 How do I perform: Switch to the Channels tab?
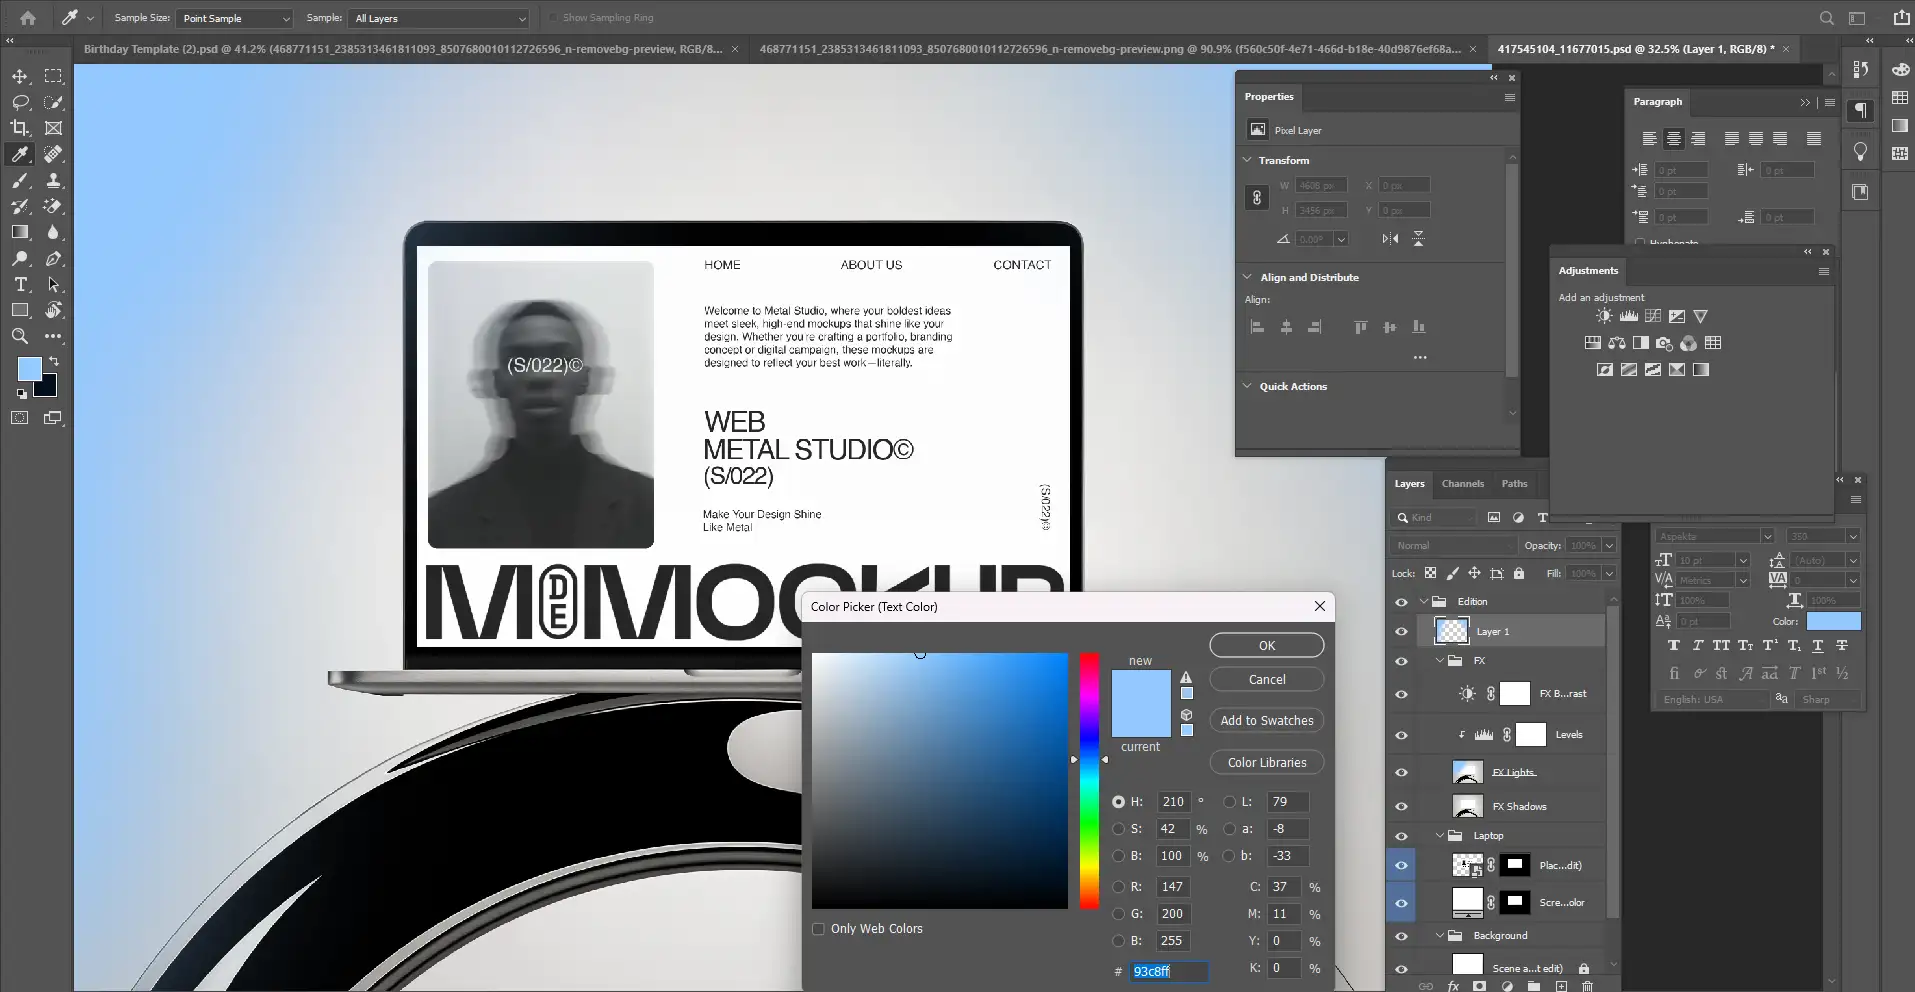click(x=1463, y=484)
